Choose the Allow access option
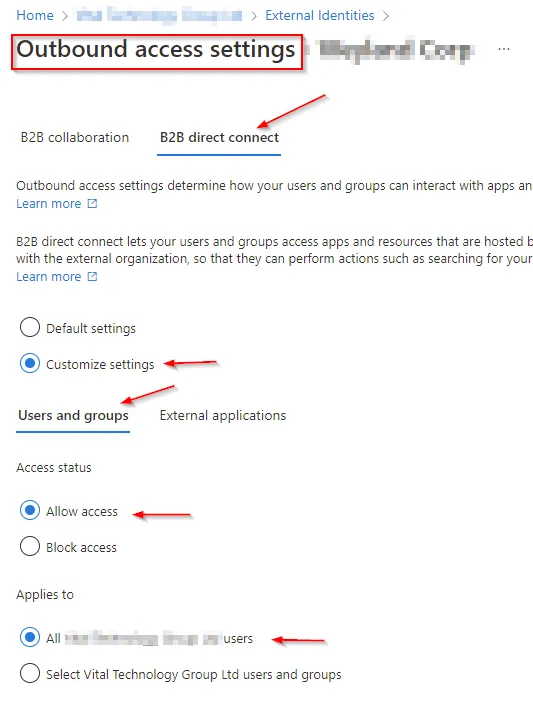Screen dimensions: 533x705 coord(30,511)
